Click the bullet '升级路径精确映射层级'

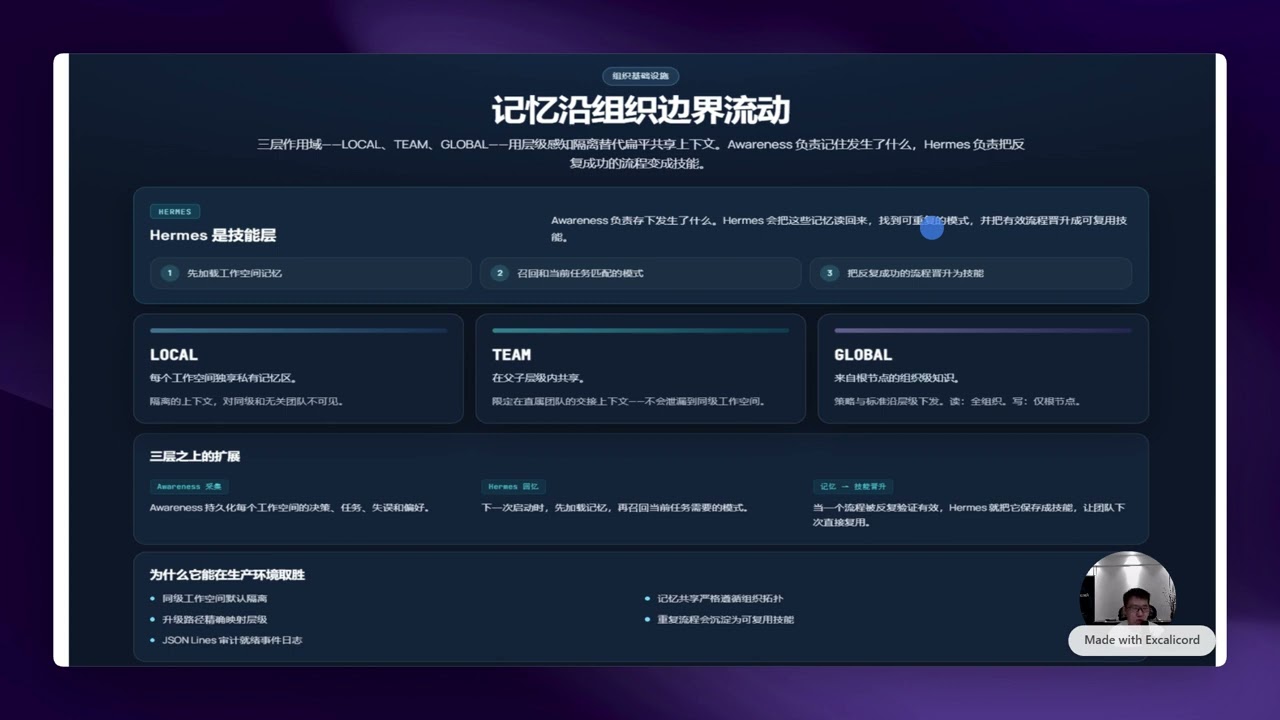click(215, 620)
